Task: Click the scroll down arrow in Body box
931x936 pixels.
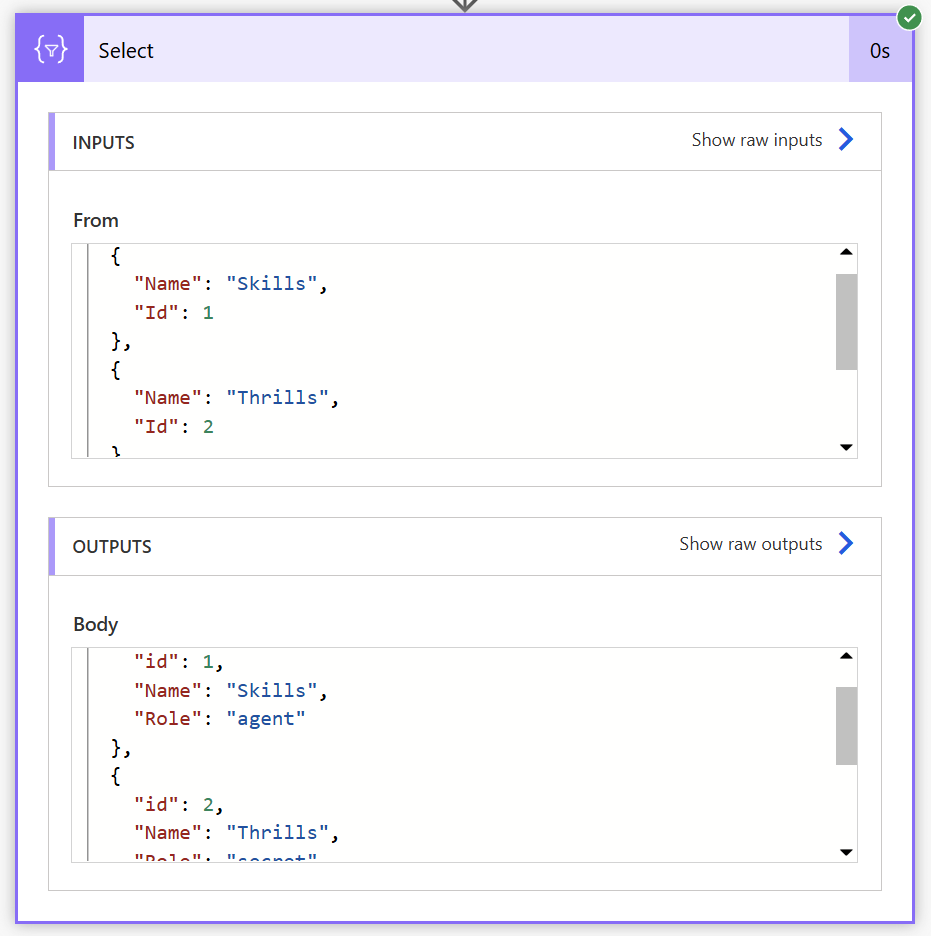Action: tap(846, 852)
